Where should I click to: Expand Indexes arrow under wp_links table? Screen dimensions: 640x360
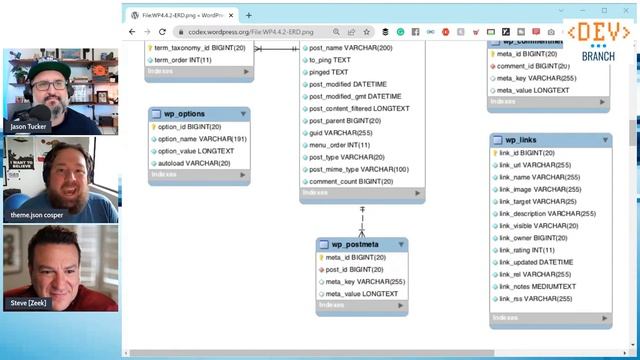[x=604, y=318]
